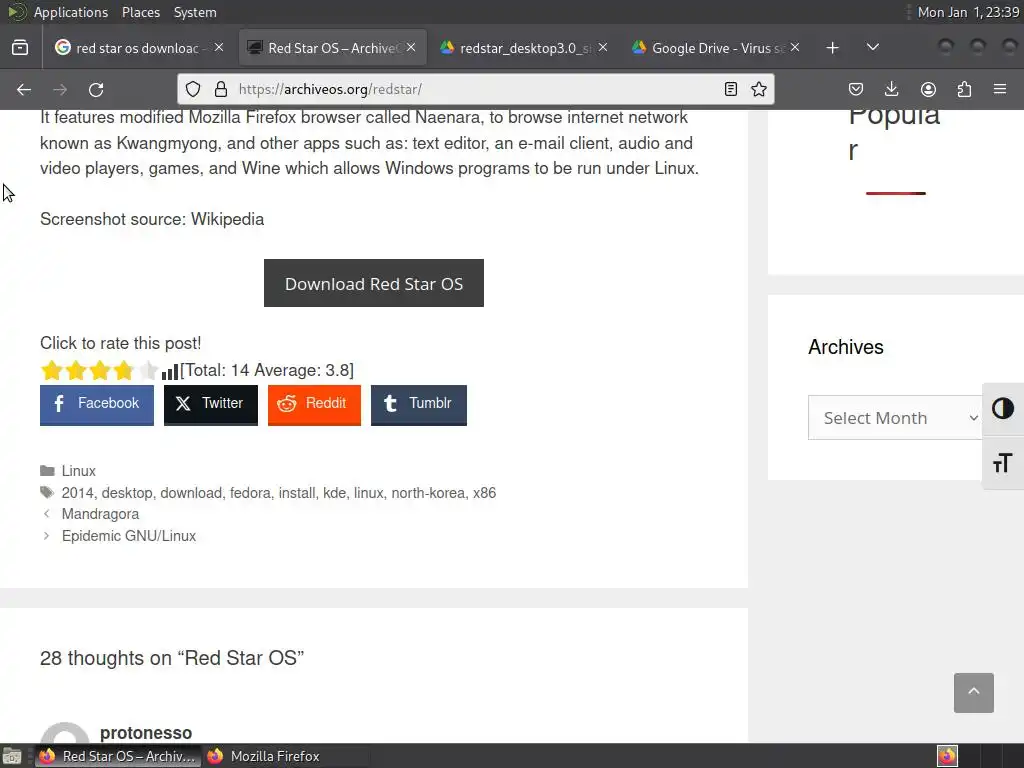Toggle high contrast accessibility button
Viewport: 1024px width, 768px height.
point(1002,409)
